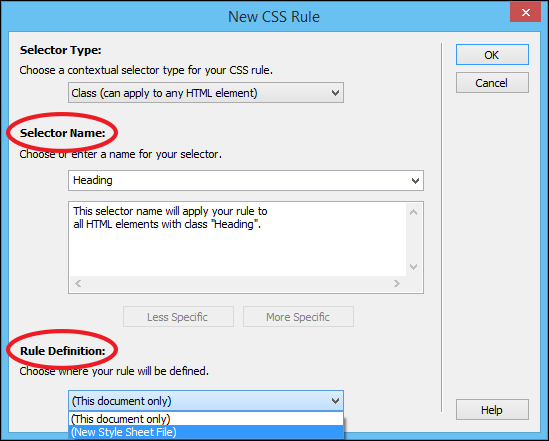Click the More Specific button
Viewport: 549px width, 441px height.
[298, 317]
